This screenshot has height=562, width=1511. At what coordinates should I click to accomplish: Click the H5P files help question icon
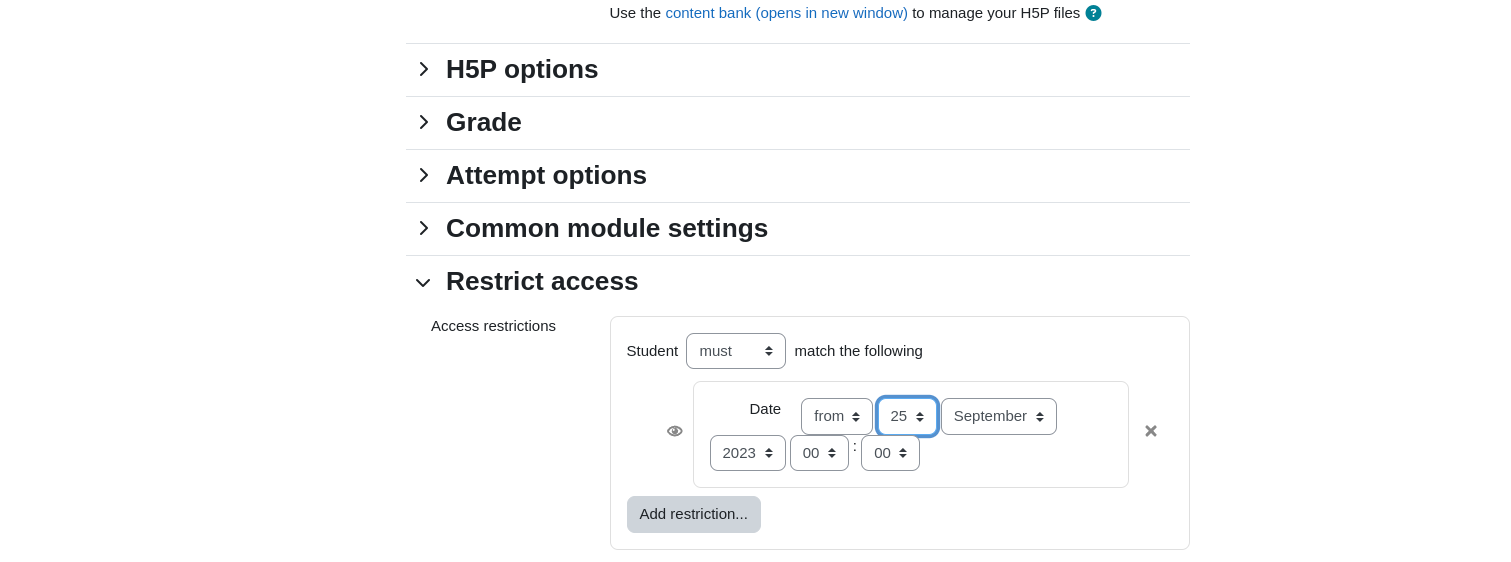(x=1093, y=13)
